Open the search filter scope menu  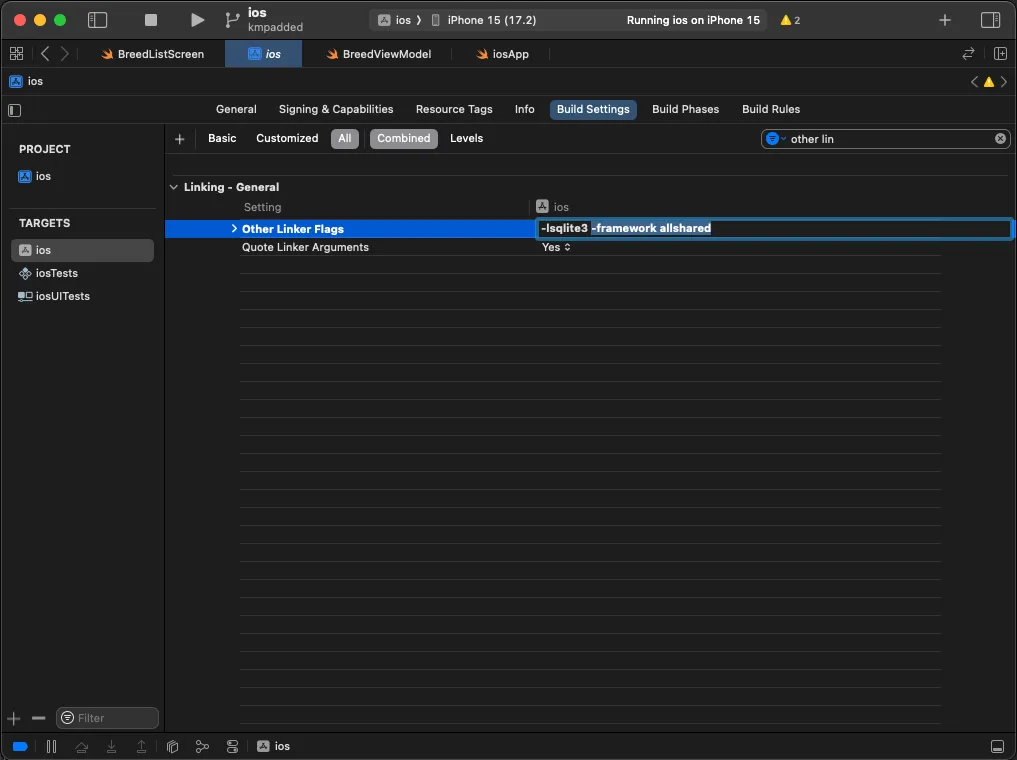[775, 139]
